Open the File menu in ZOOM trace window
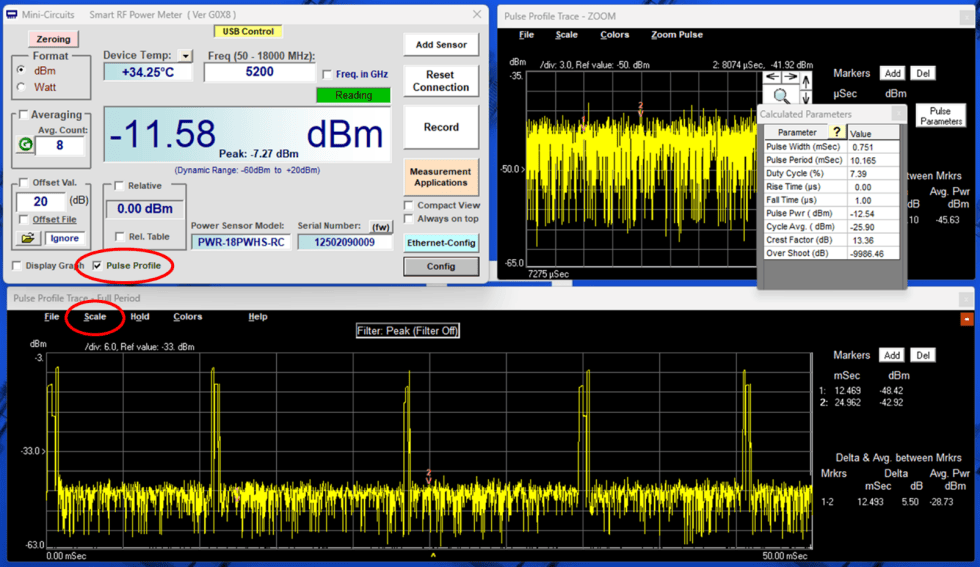This screenshot has width=980, height=567. pos(526,34)
